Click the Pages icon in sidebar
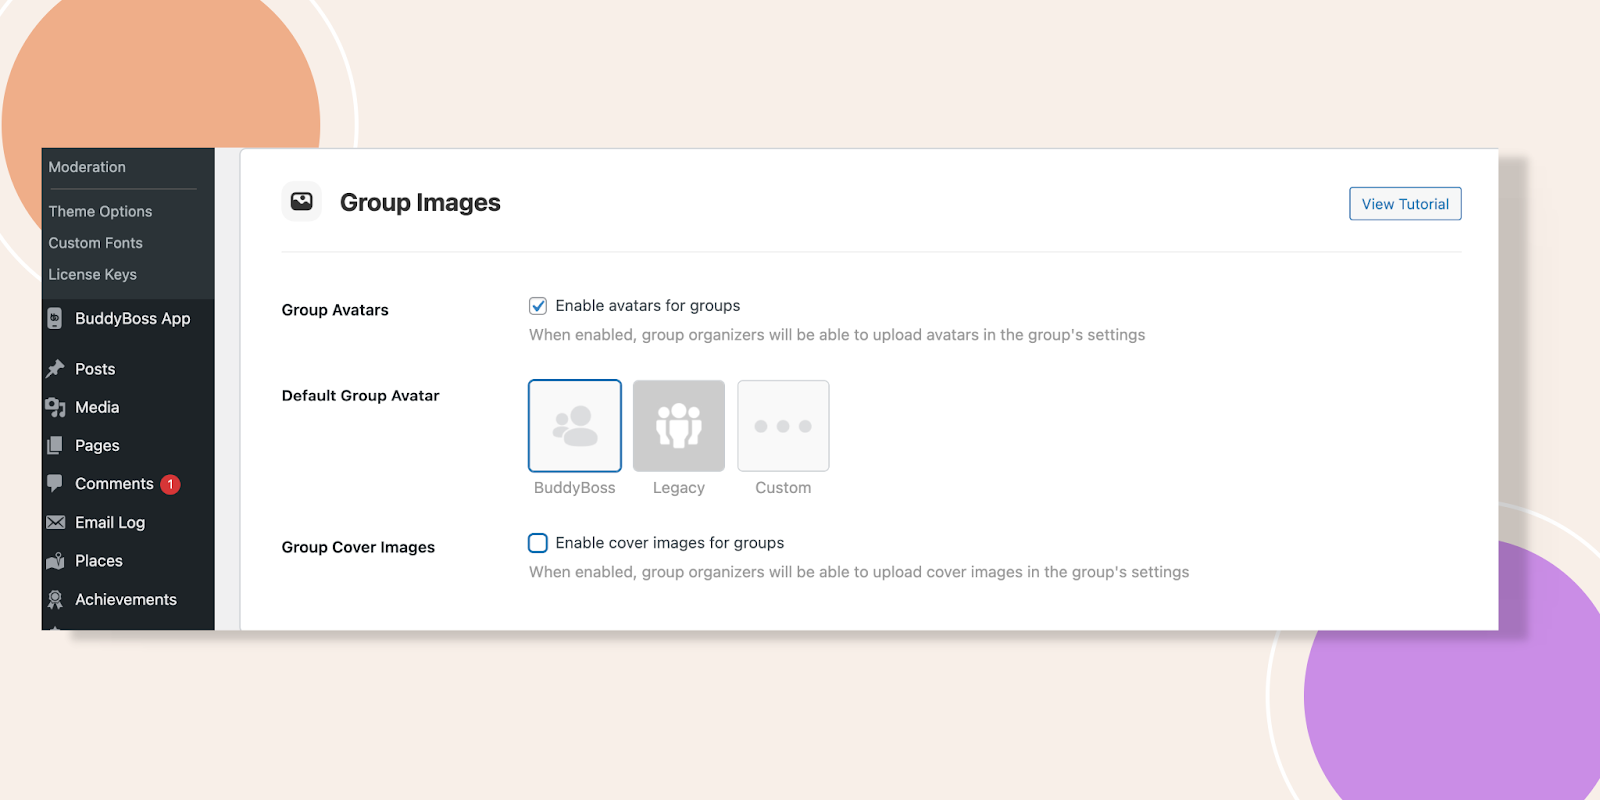The width and height of the screenshot is (1600, 800). (55, 445)
